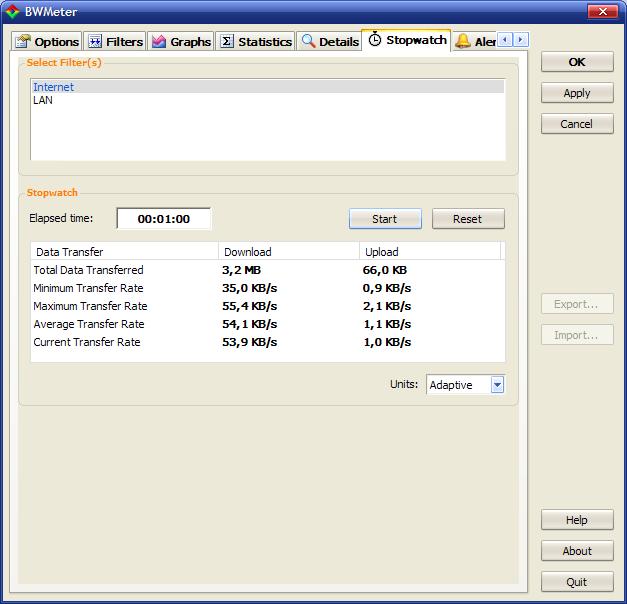Open the Units dropdown arrow

[497, 385]
